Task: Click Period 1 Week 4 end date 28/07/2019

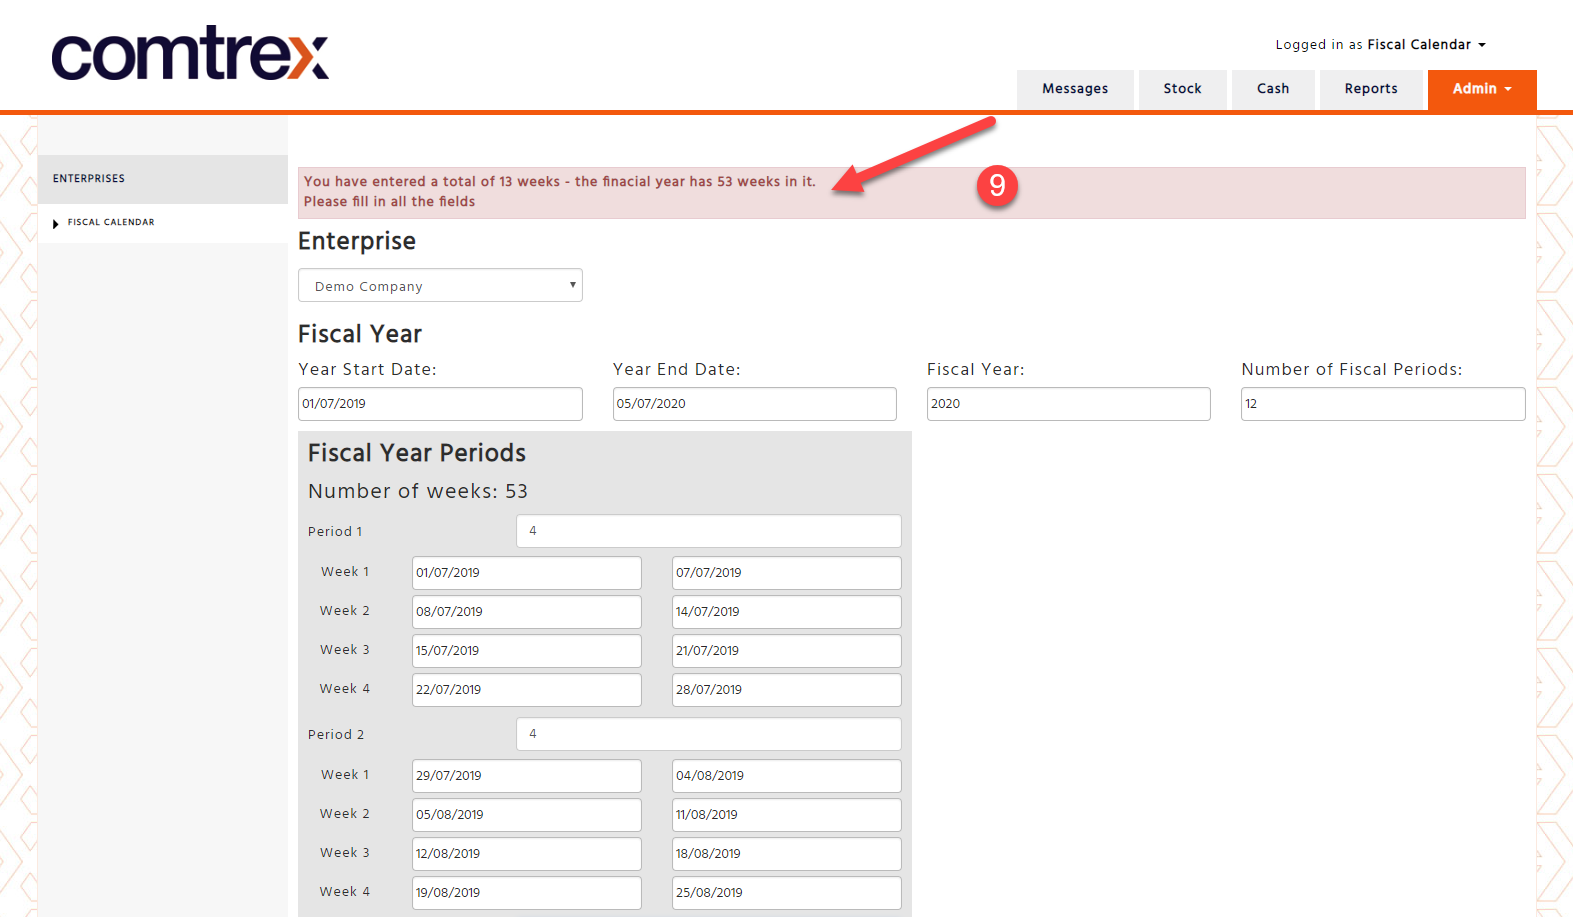Action: pos(787,690)
